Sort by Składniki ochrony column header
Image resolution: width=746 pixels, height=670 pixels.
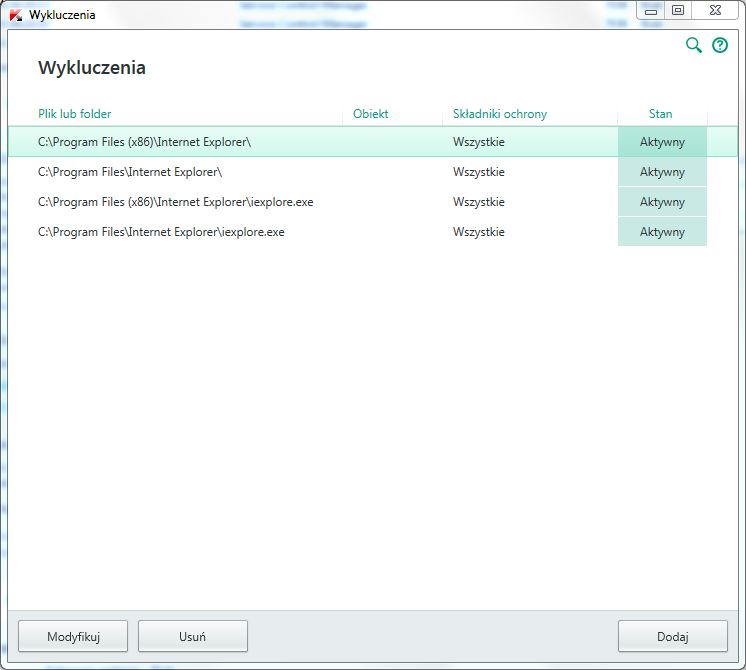(500, 114)
